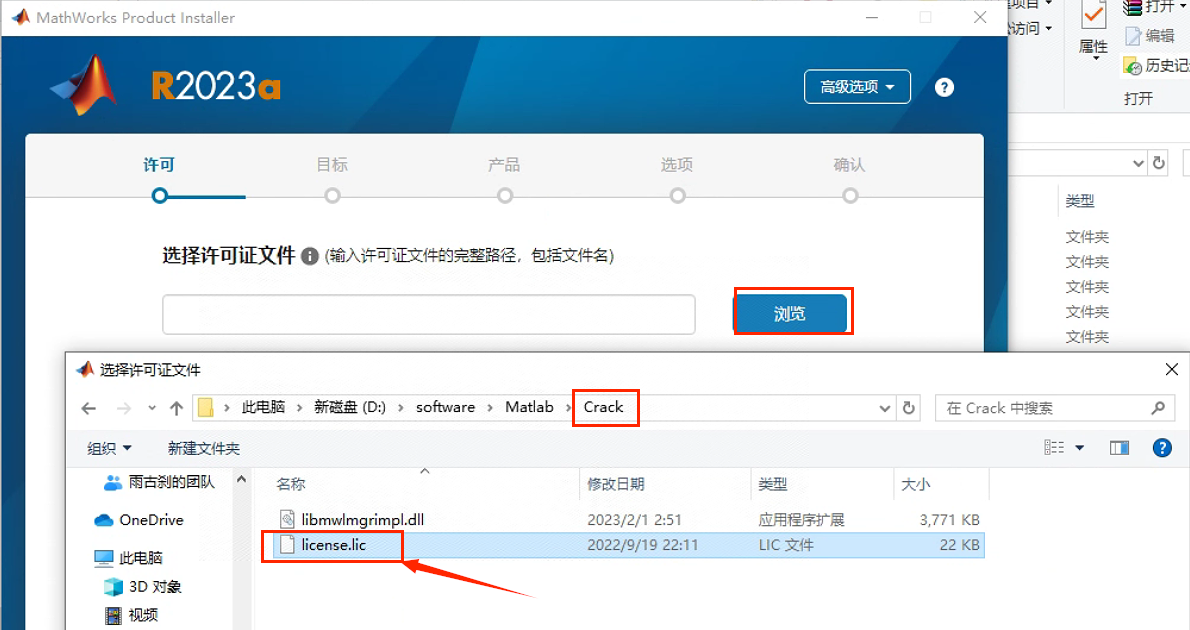Open the 高级选项 dropdown
The image size is (1190, 630).
[x=857, y=87]
